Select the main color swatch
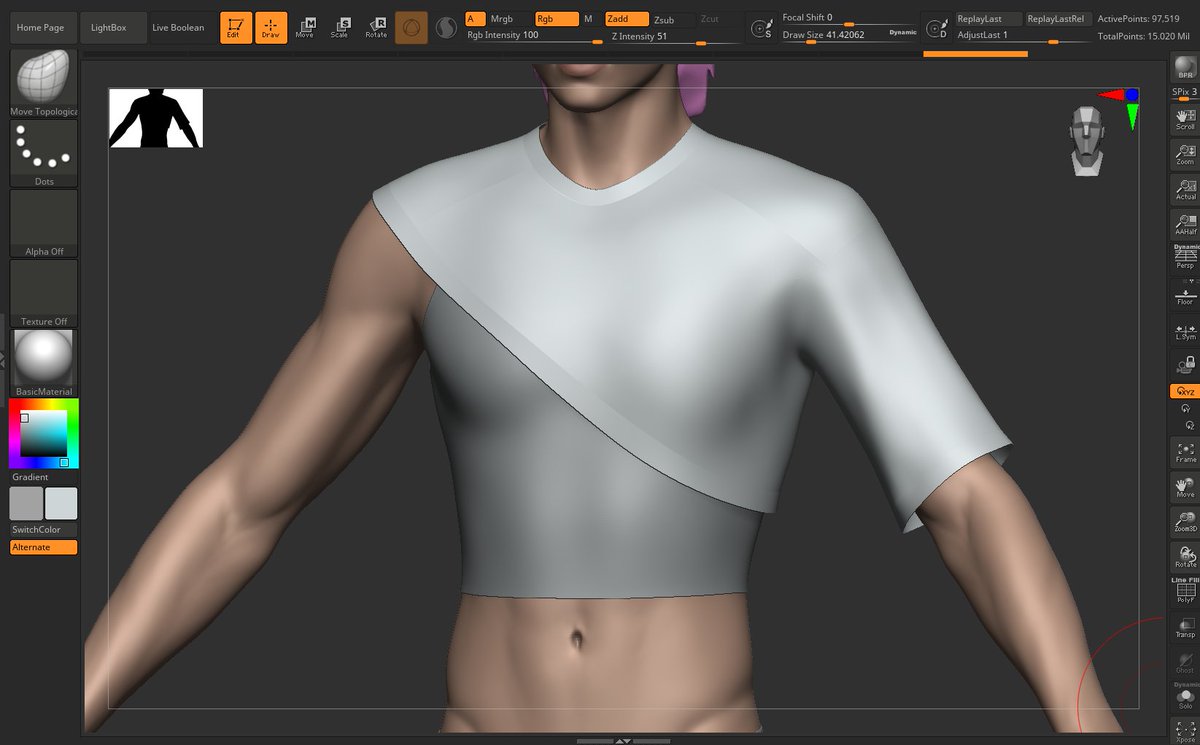Screen dimensions: 1200x745 tap(61, 503)
